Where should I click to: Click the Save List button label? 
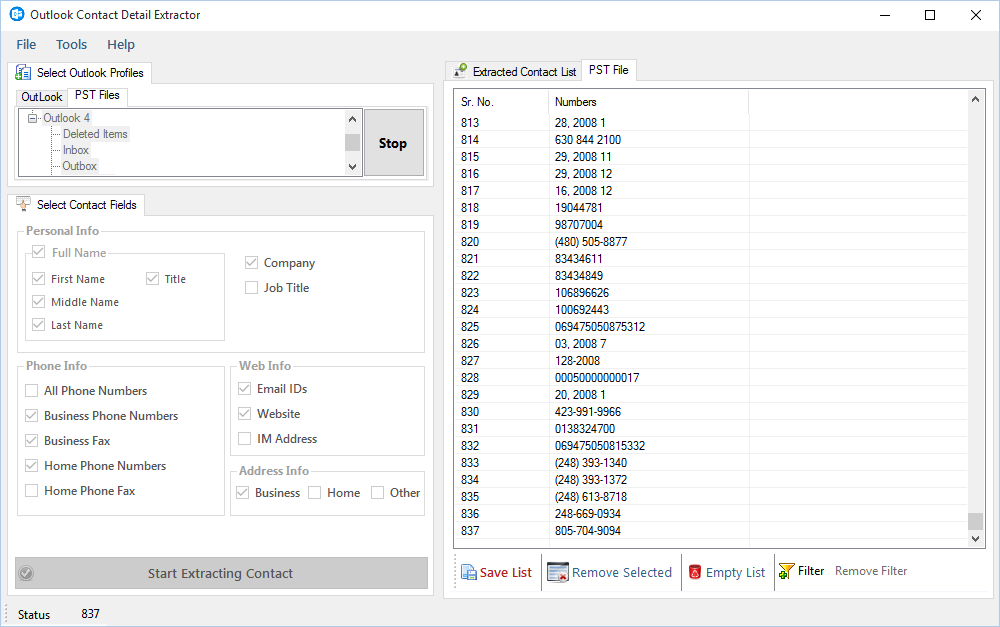[x=505, y=573]
